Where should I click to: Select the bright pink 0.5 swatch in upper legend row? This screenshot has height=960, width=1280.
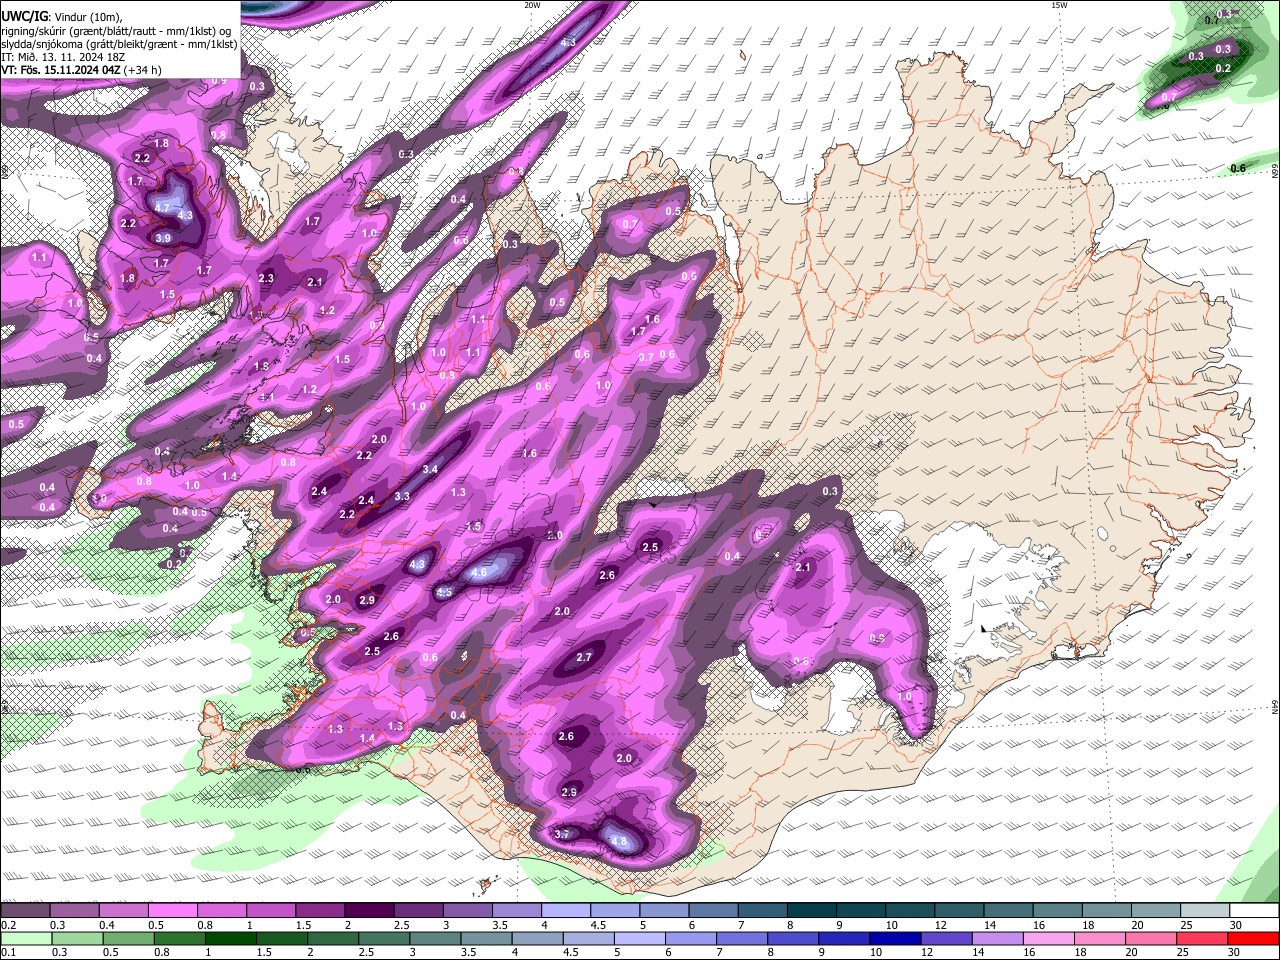pyautogui.click(x=172, y=911)
